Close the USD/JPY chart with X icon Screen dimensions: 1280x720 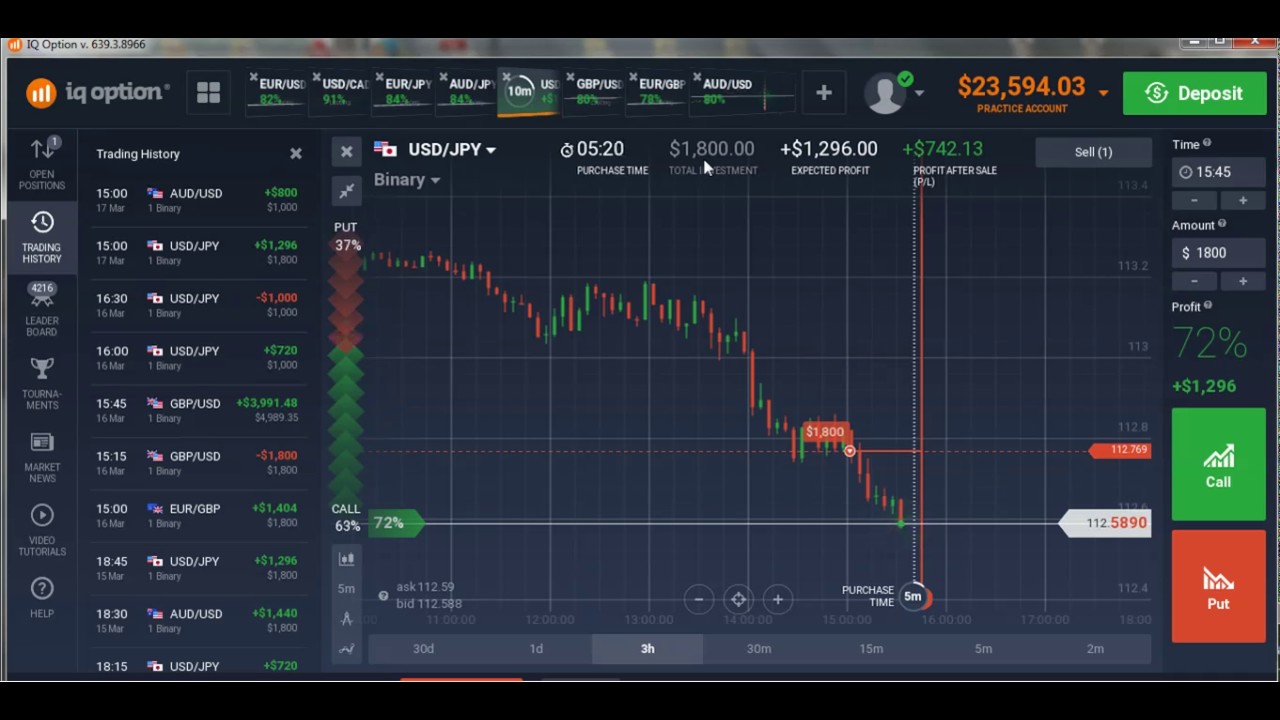coord(346,151)
